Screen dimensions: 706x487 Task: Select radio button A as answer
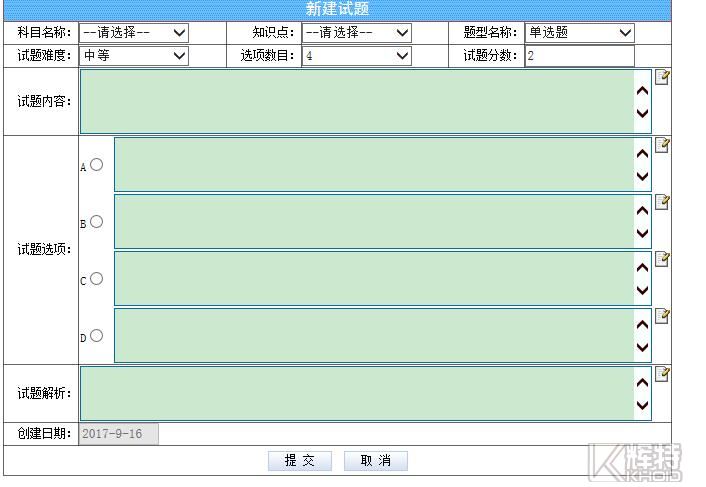[x=96, y=165]
